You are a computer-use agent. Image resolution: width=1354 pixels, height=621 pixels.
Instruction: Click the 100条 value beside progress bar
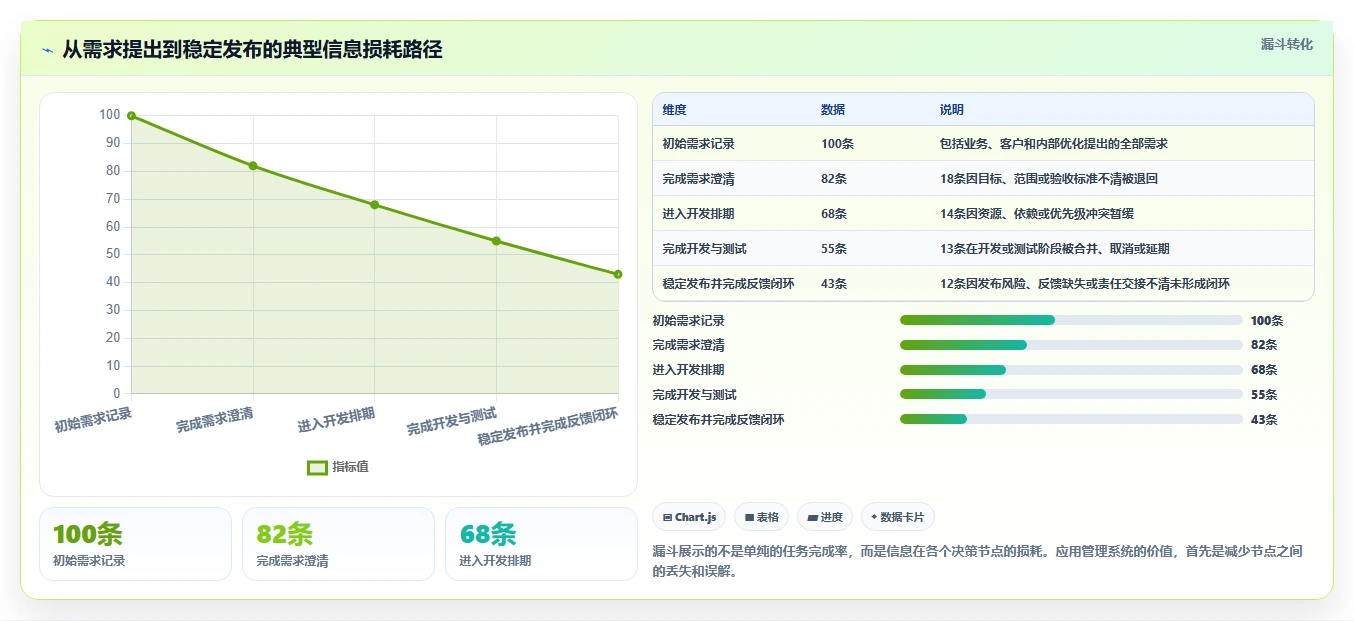coord(1267,321)
